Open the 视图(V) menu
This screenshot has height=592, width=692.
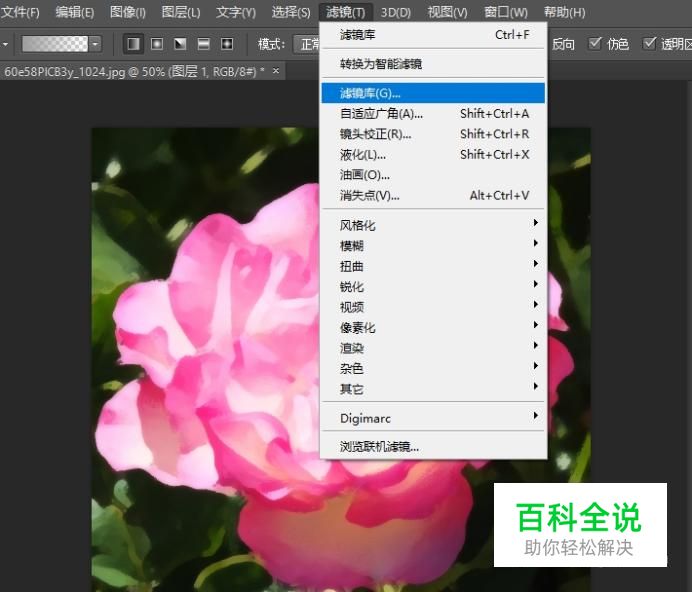[x=447, y=12]
